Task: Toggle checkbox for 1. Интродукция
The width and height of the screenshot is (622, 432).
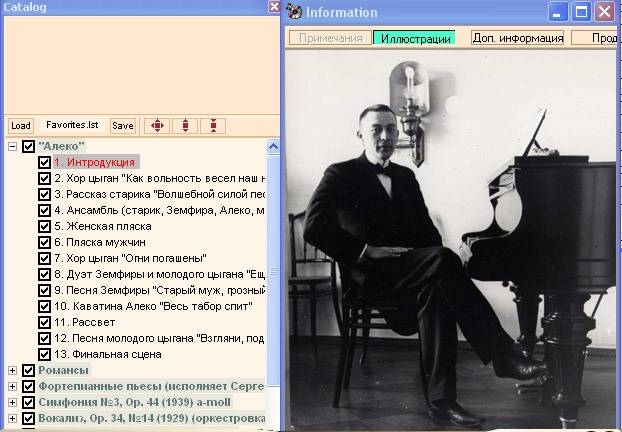Action: (44, 162)
